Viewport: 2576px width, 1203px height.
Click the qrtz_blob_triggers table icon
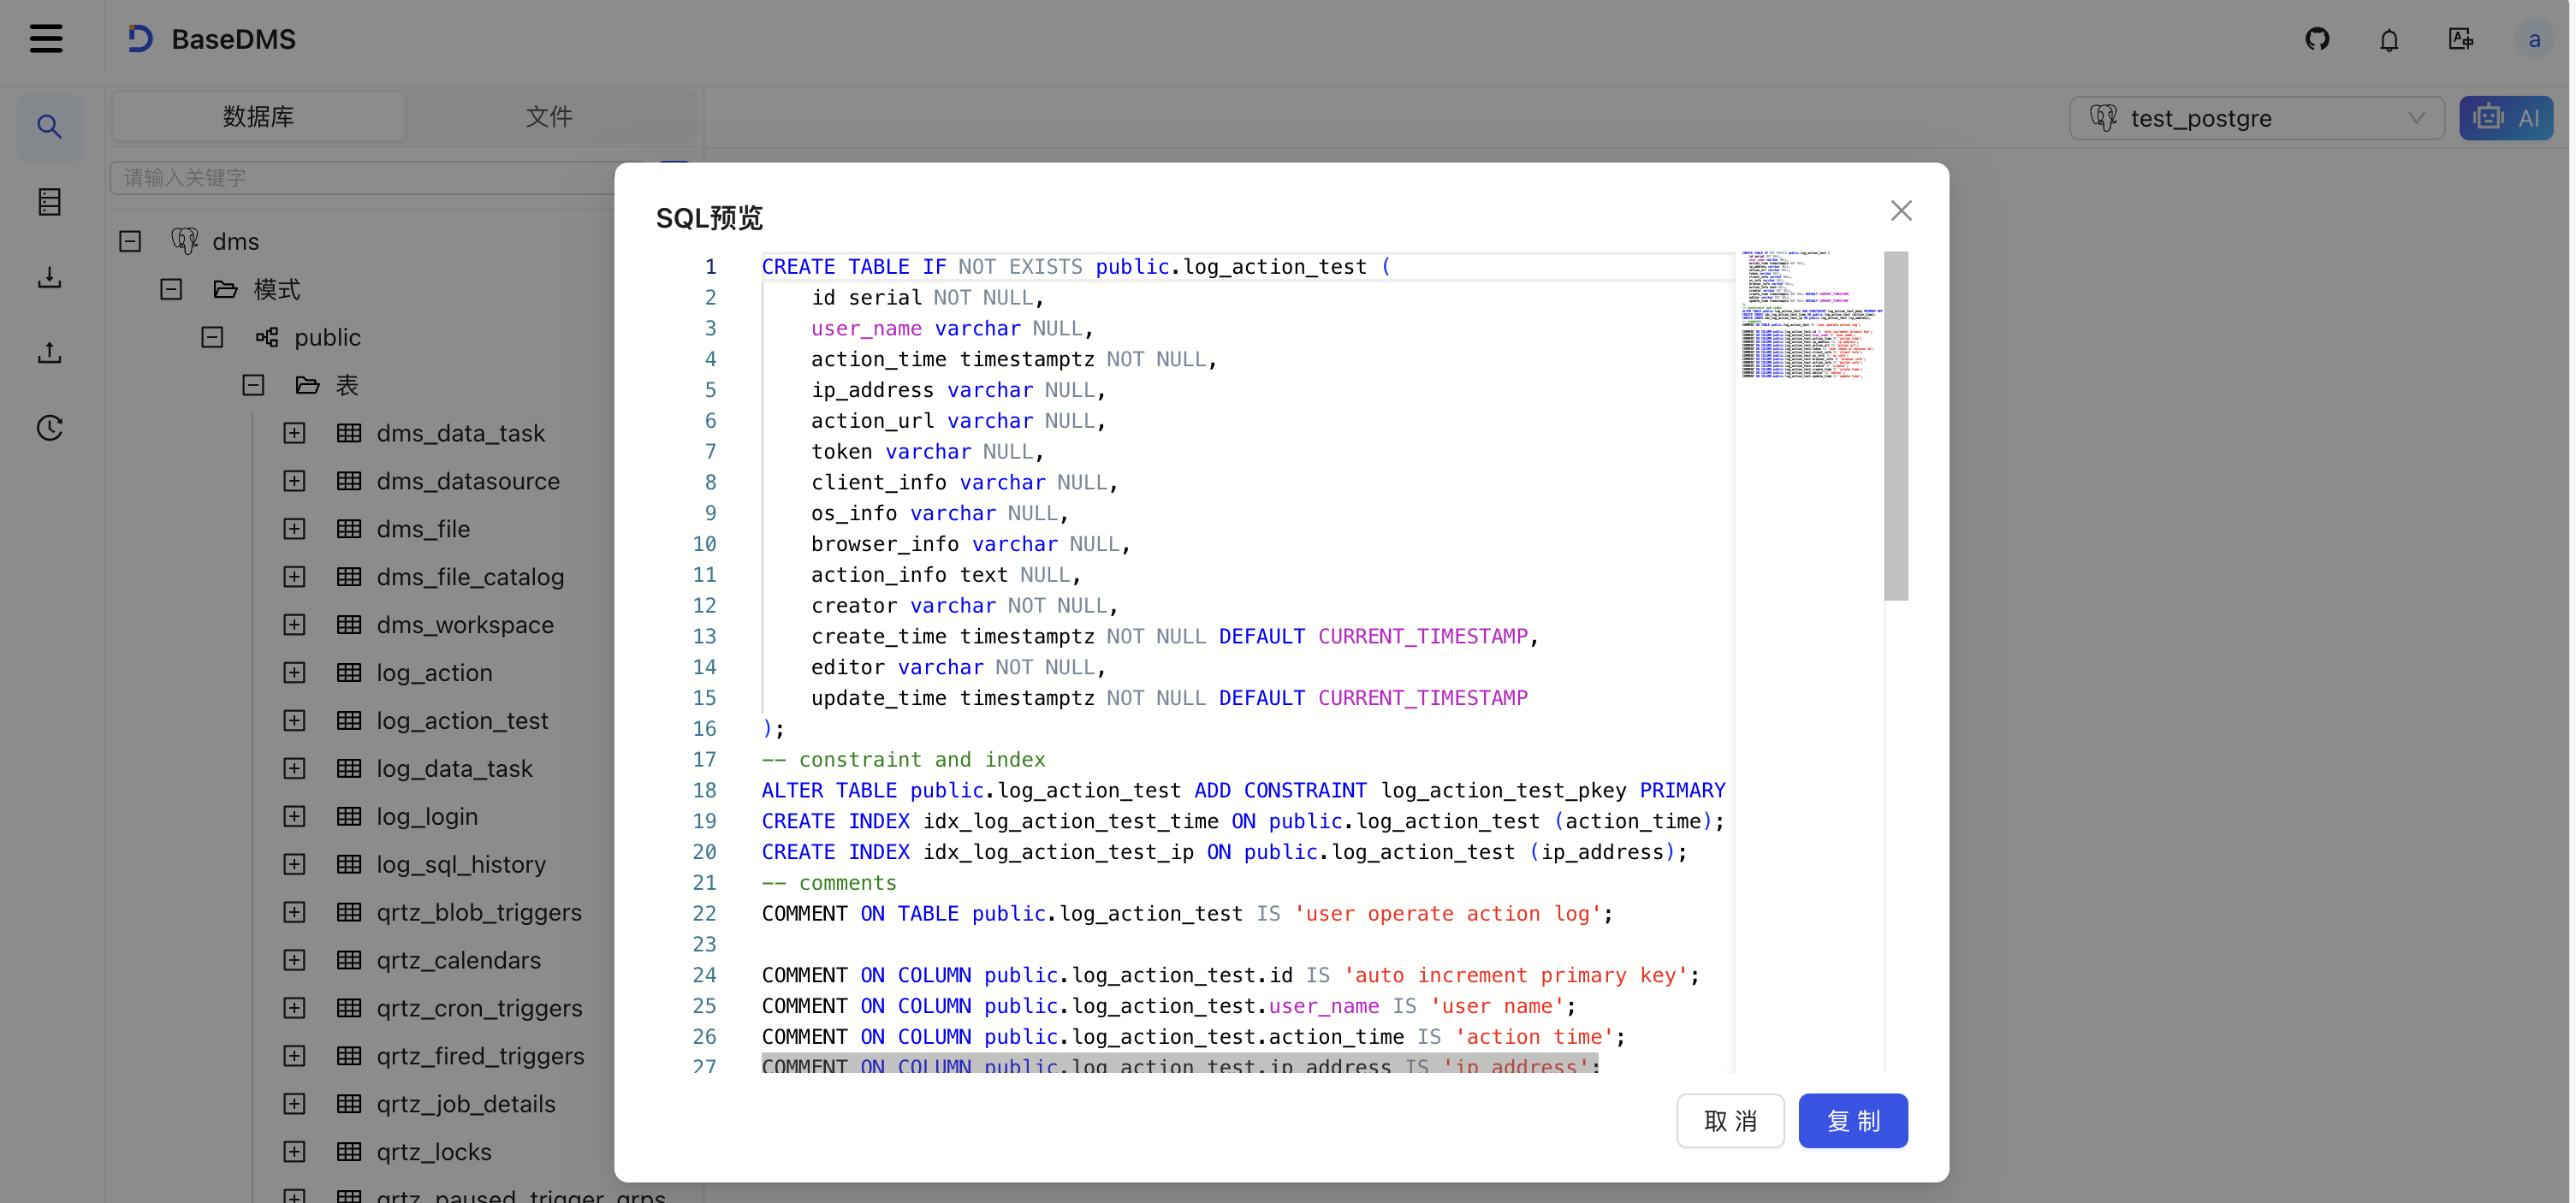(349, 912)
